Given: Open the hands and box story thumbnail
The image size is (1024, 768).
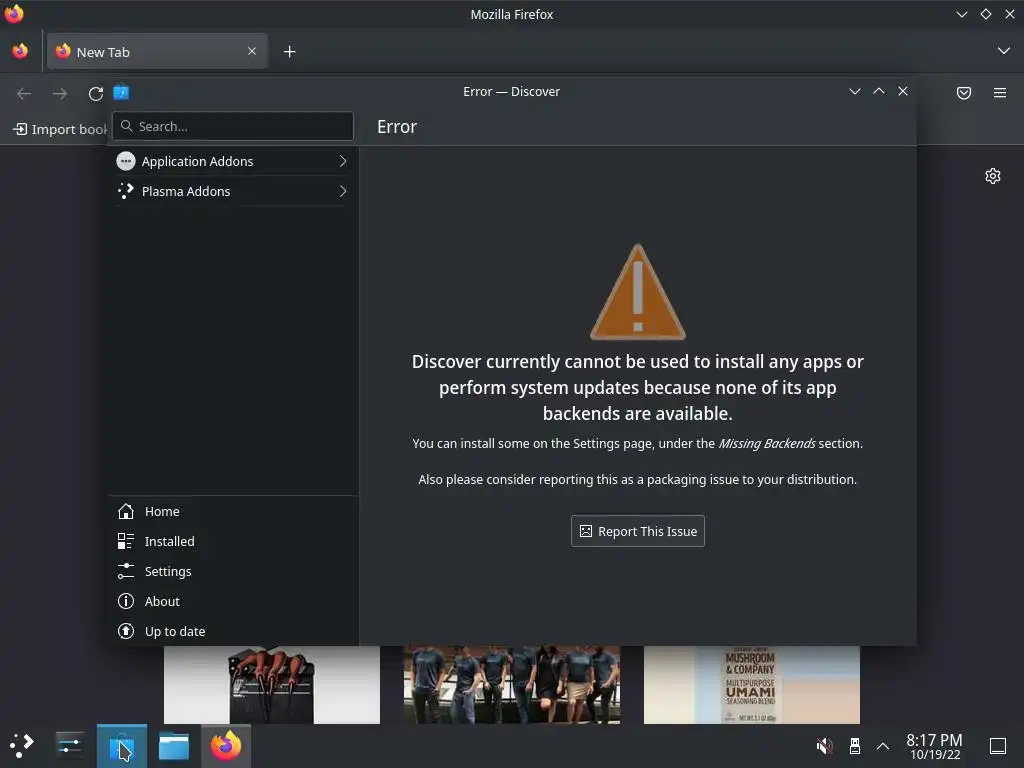Looking at the screenshot, I should coord(272,685).
